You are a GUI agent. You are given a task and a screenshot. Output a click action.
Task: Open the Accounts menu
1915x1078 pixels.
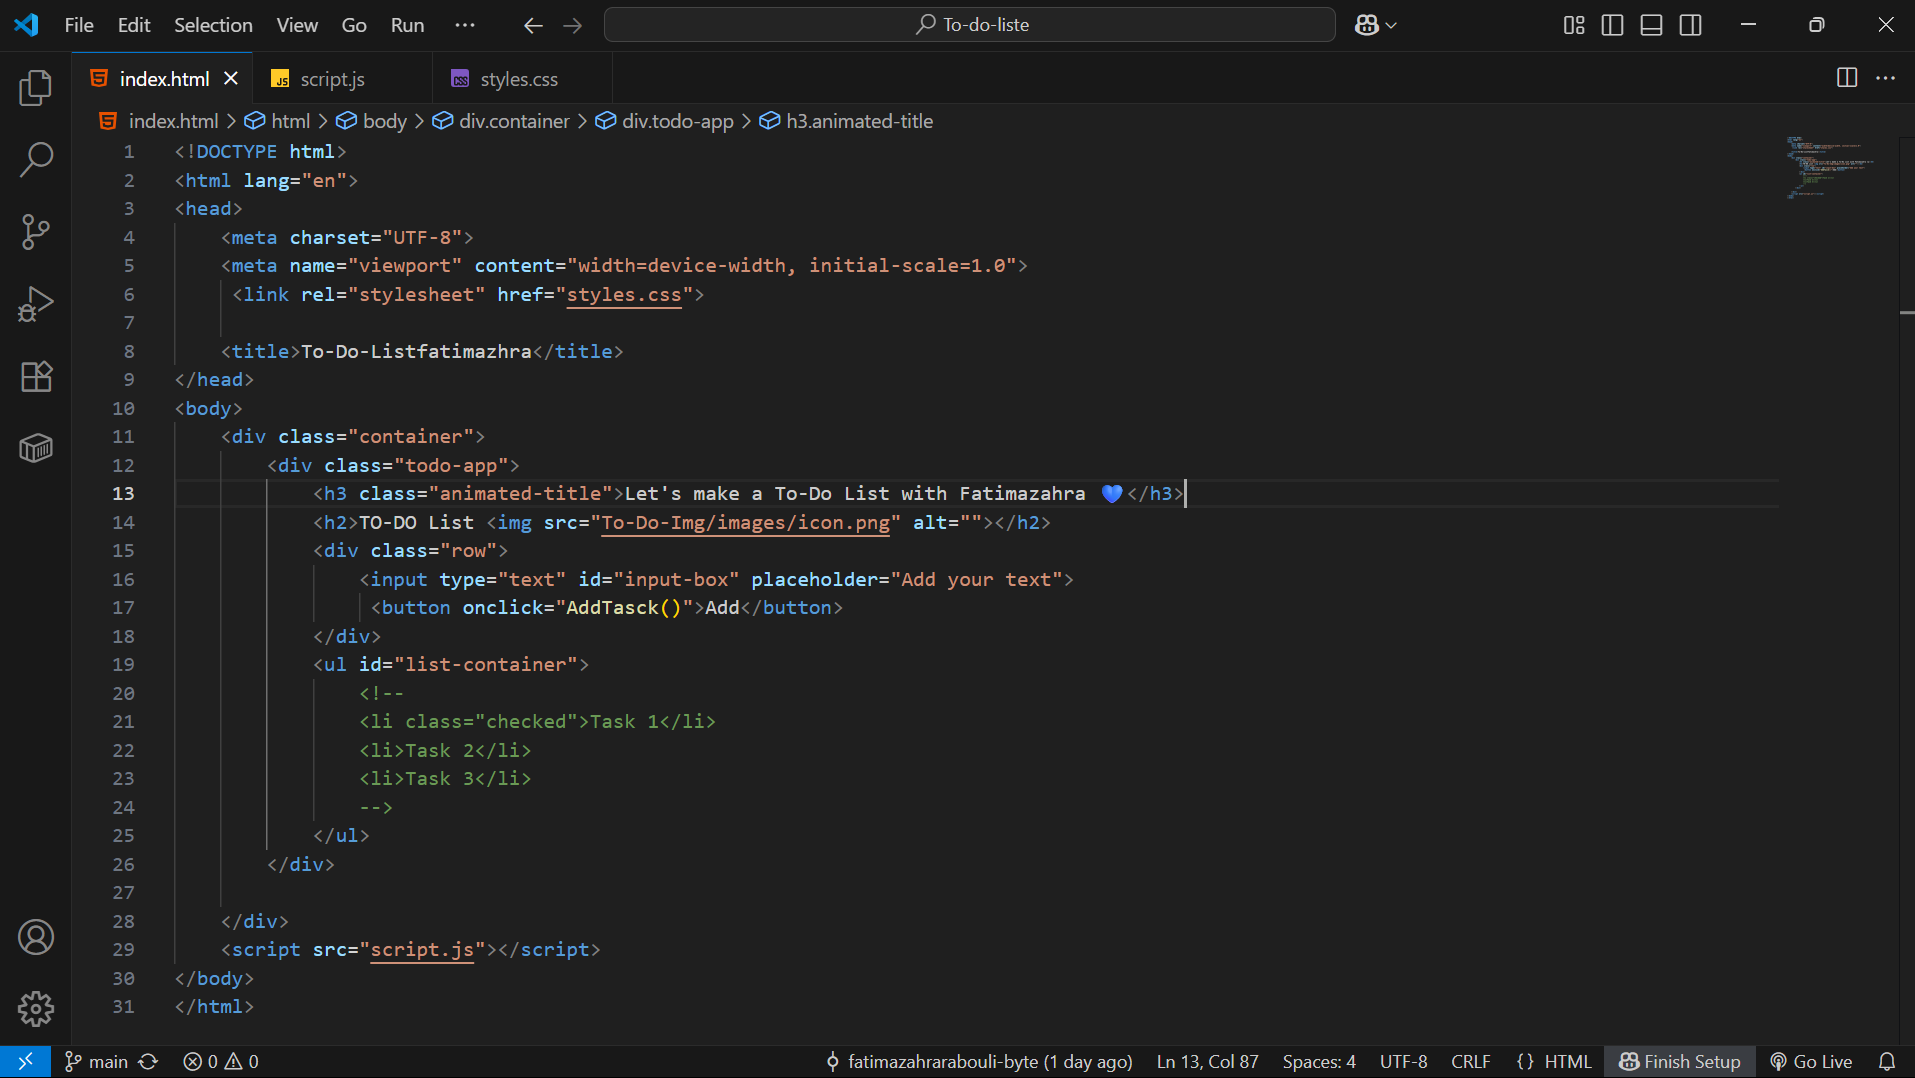click(x=36, y=937)
